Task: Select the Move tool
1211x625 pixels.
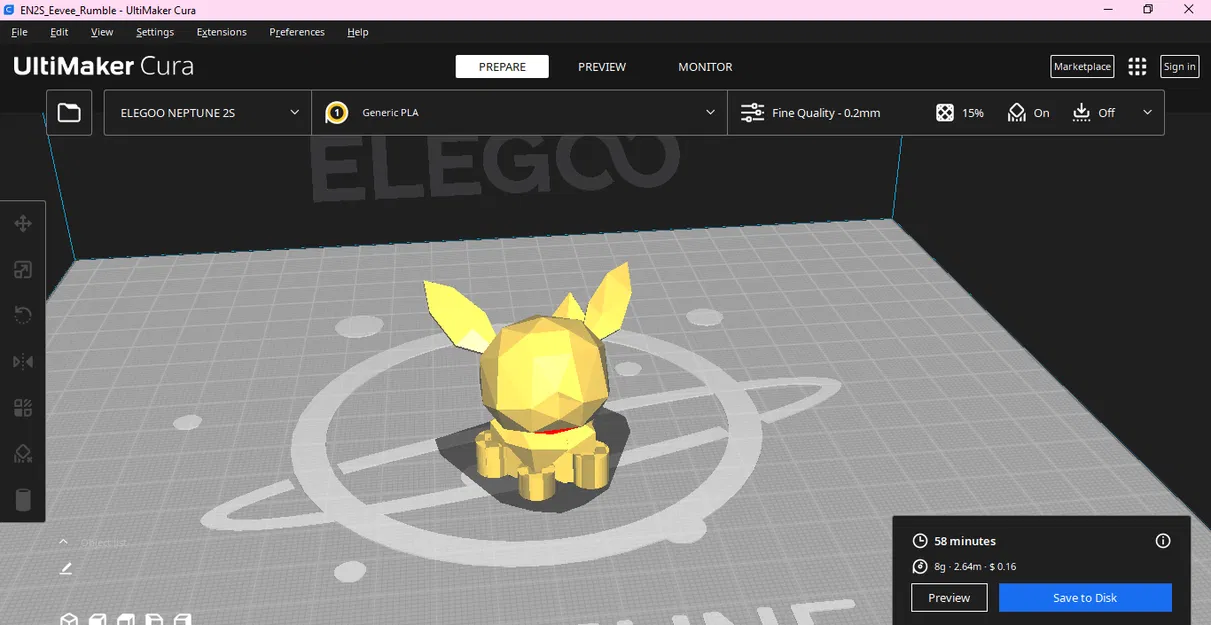Action: click(x=23, y=223)
